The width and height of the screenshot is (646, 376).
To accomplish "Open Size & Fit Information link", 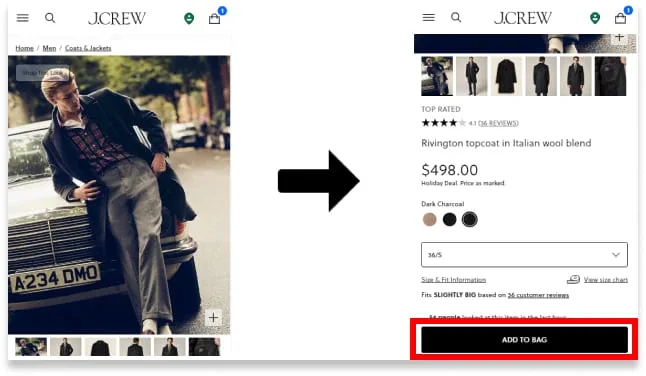I will (x=454, y=280).
